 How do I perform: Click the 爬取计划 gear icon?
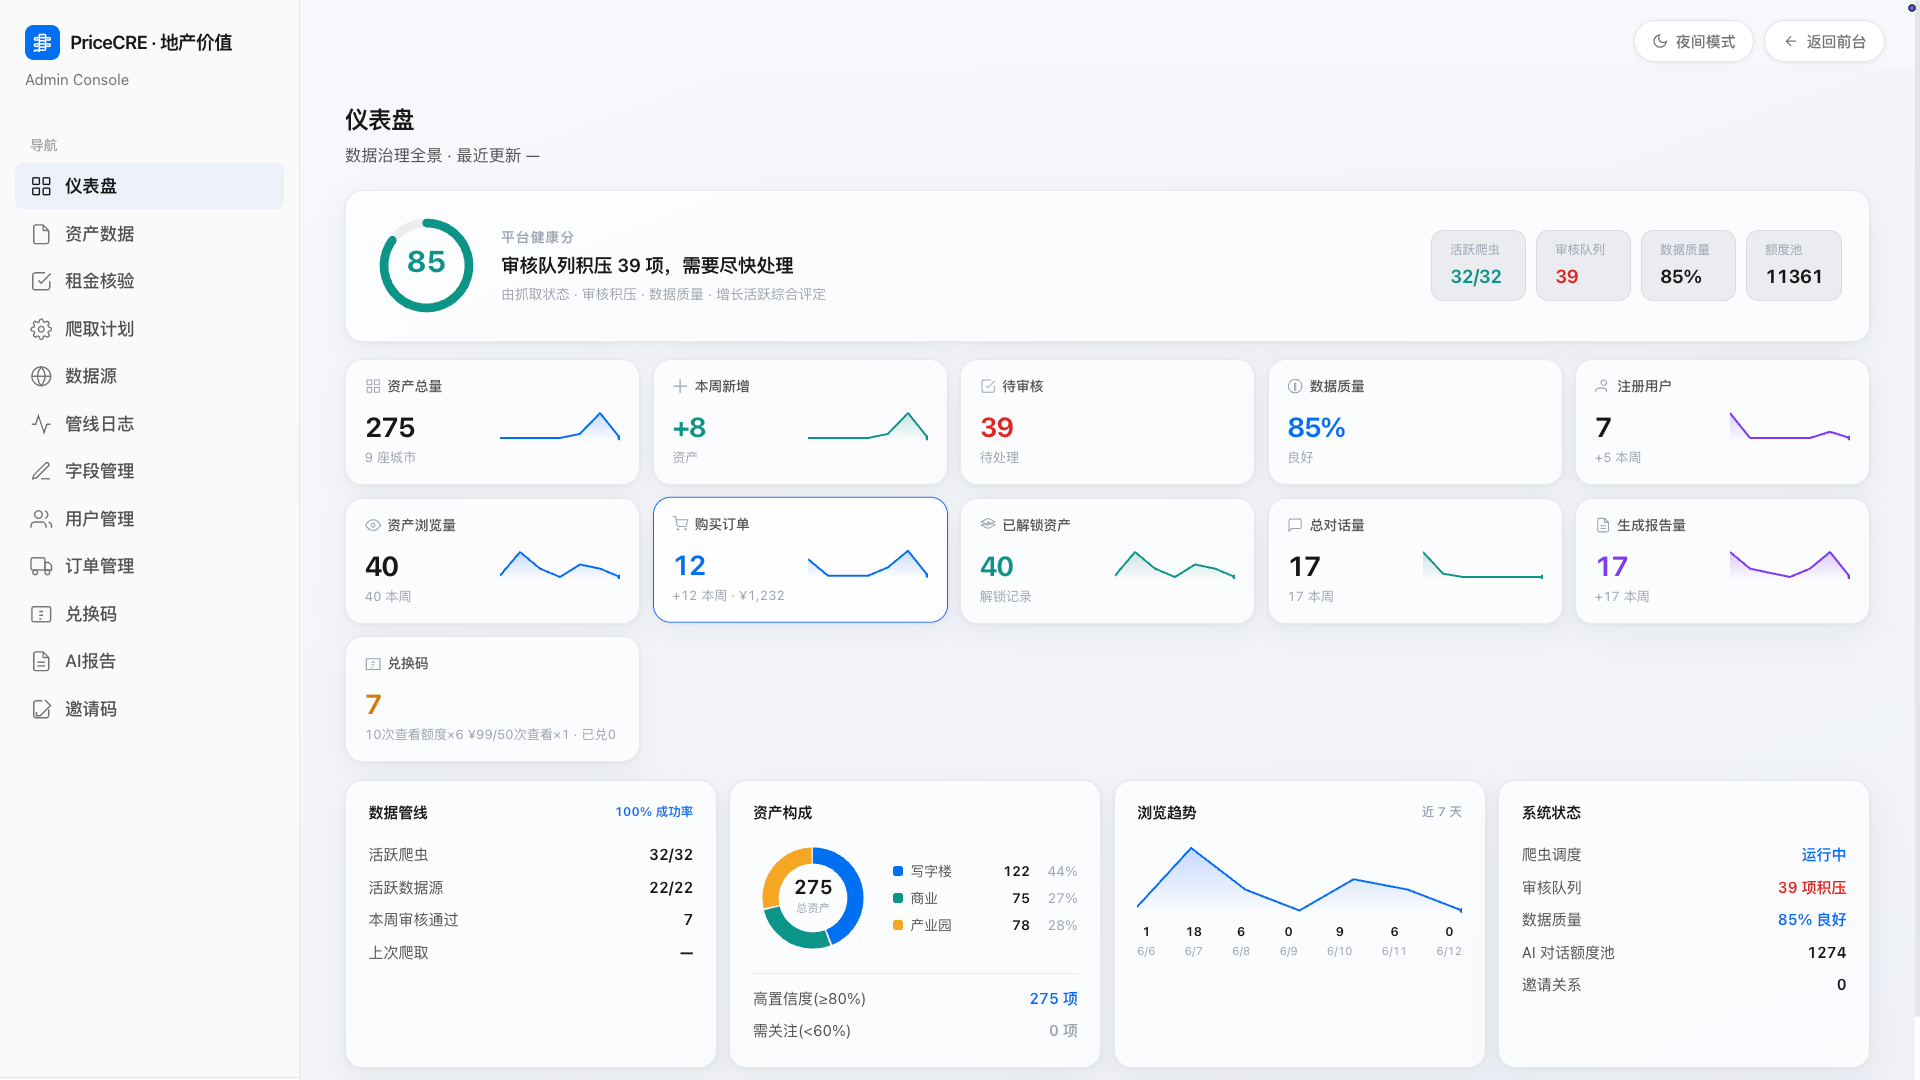tap(41, 329)
